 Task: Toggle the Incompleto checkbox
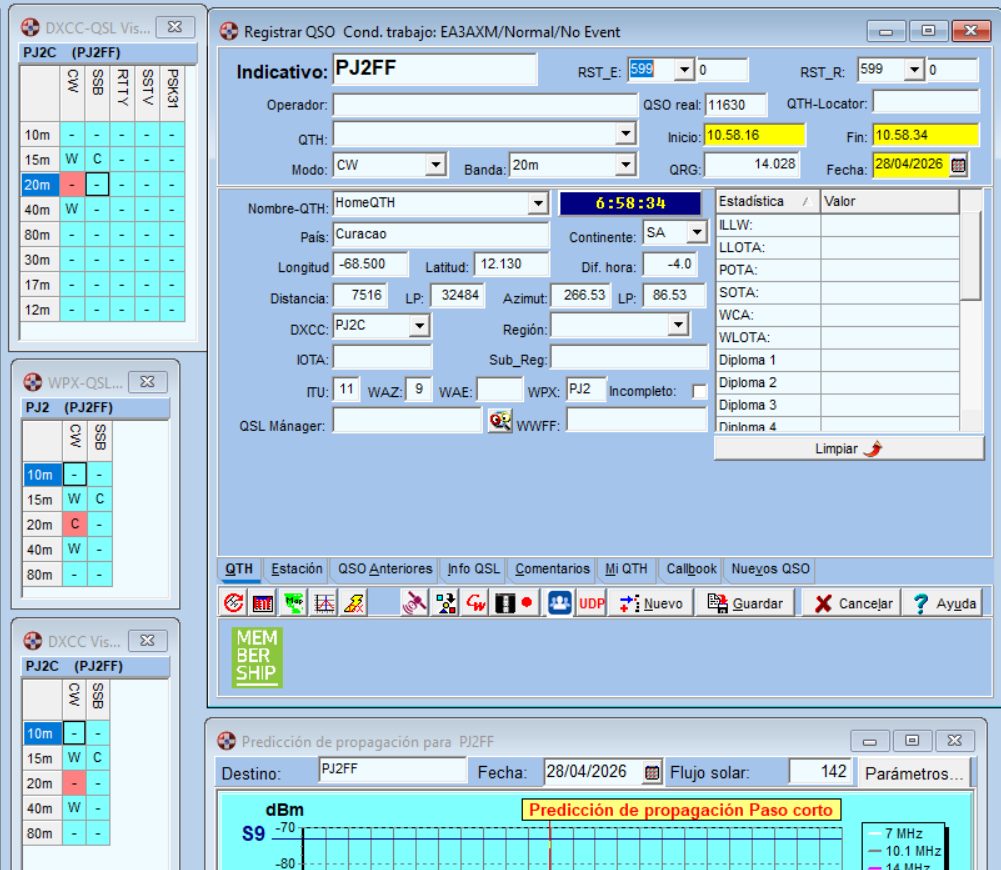tap(699, 391)
